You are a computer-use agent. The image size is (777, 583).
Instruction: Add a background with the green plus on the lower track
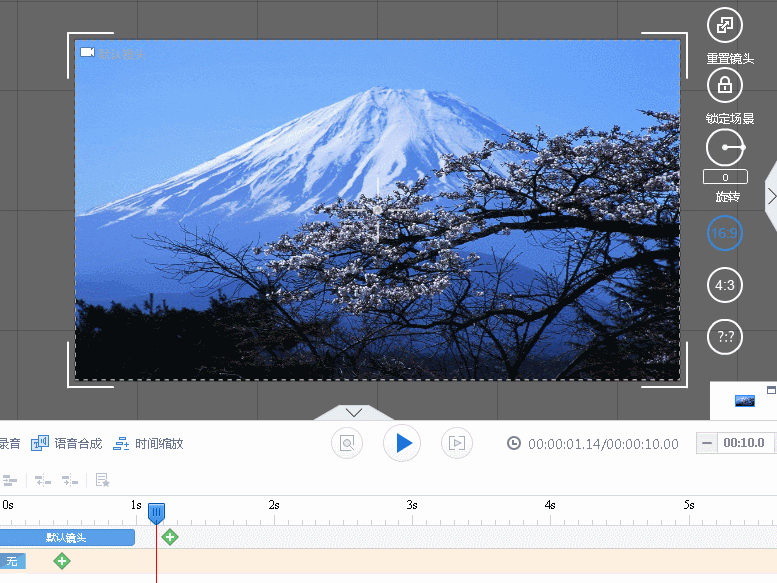coord(62,561)
